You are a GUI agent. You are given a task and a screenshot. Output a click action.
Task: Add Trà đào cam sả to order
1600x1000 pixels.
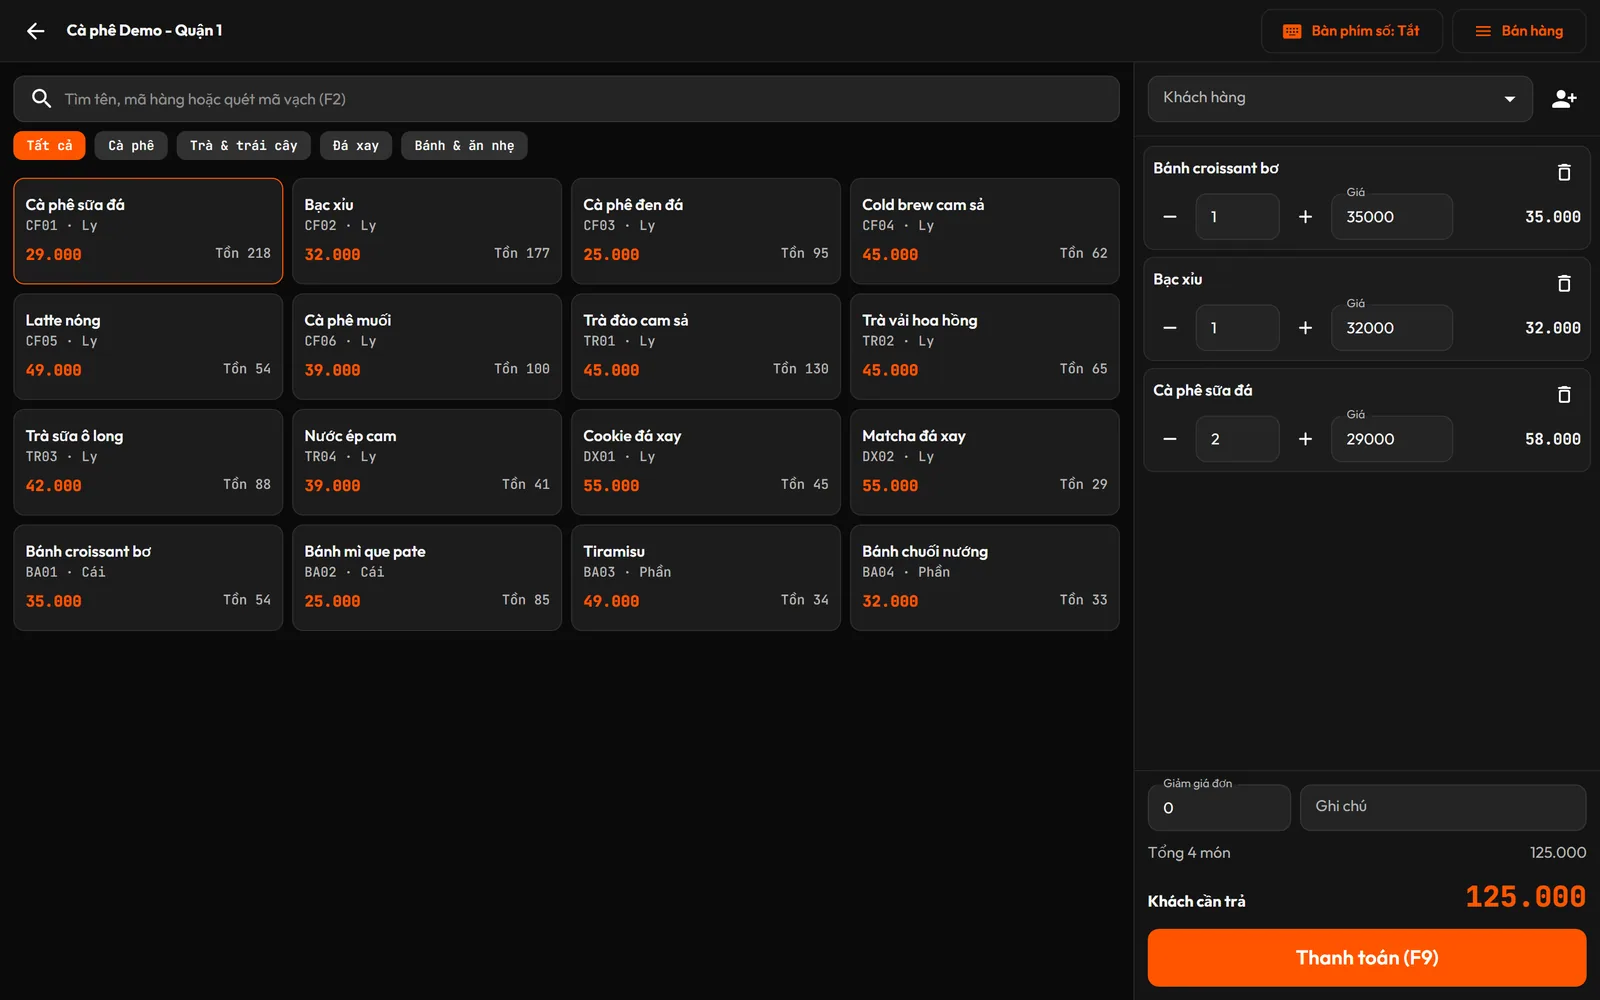[706, 347]
